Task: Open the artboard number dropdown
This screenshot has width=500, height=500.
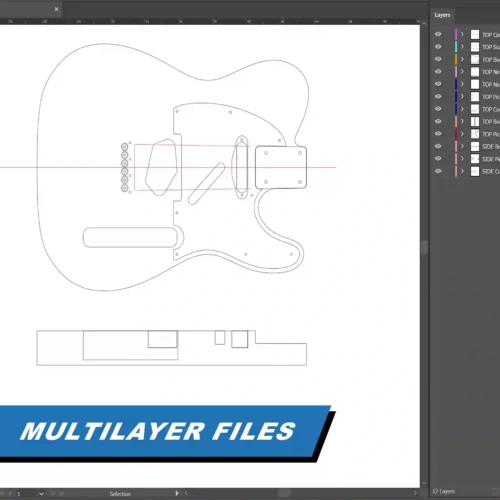Action: point(41,494)
